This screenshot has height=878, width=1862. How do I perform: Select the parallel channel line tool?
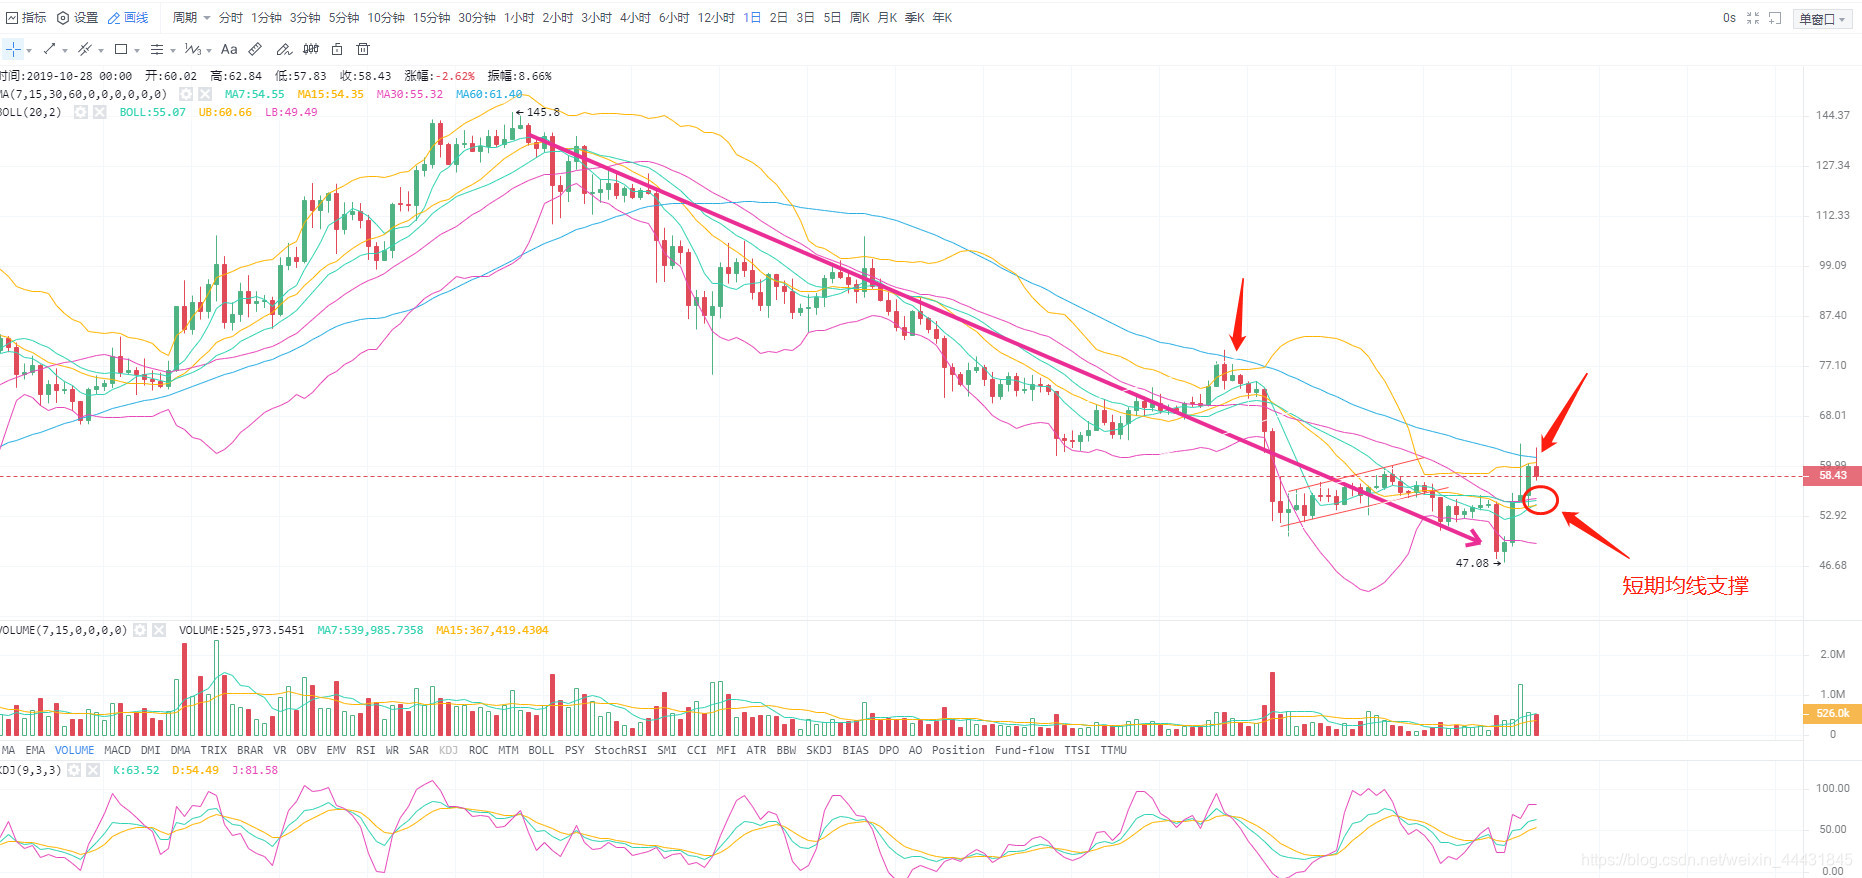(85, 49)
